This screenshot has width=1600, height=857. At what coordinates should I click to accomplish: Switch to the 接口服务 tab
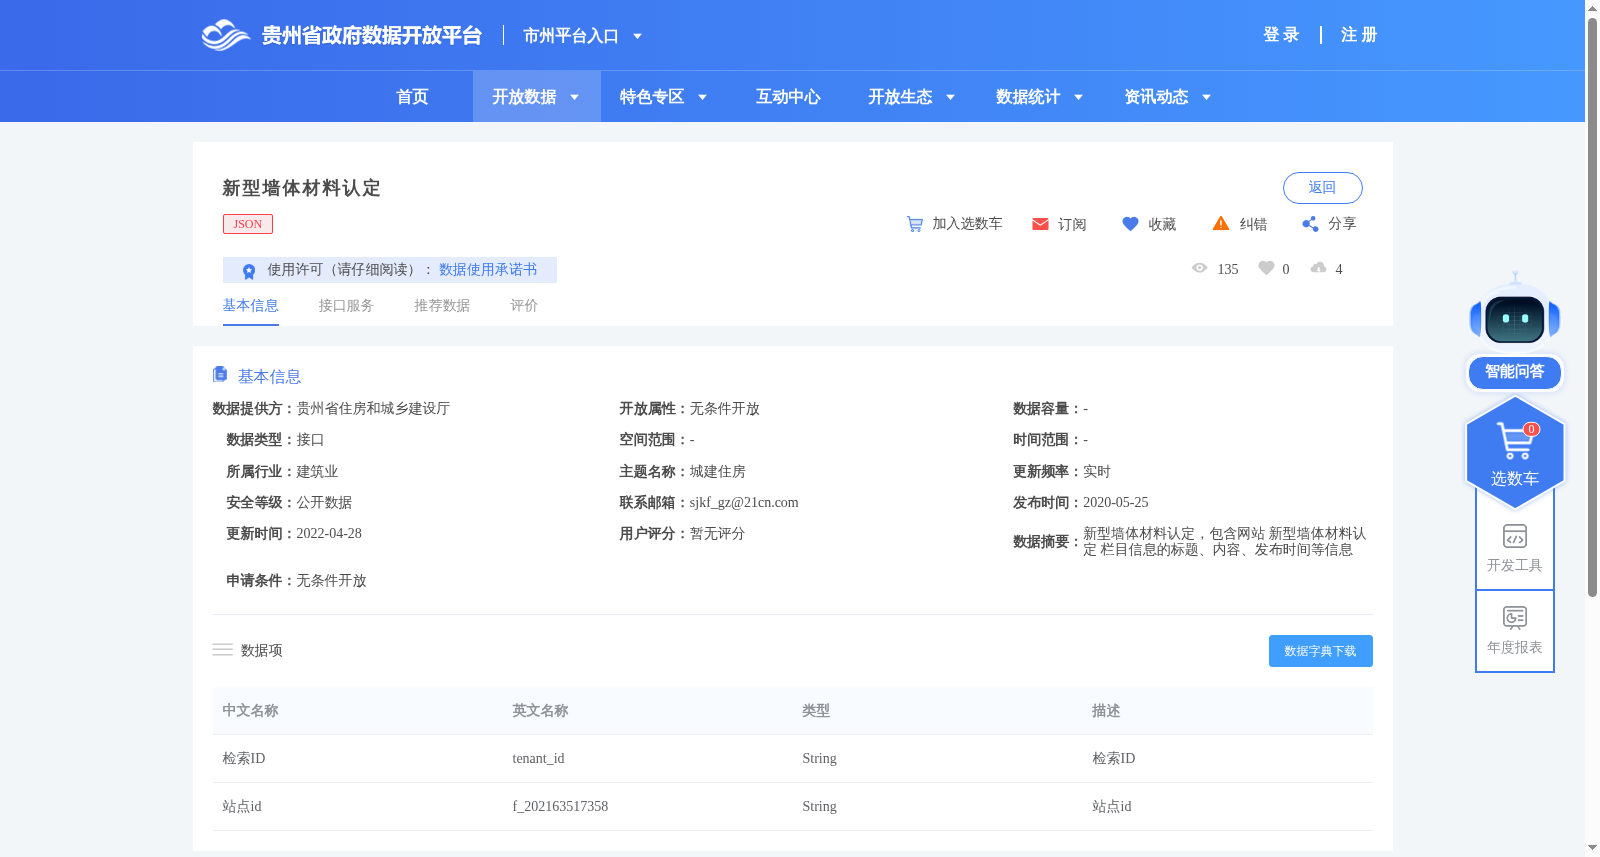click(346, 306)
